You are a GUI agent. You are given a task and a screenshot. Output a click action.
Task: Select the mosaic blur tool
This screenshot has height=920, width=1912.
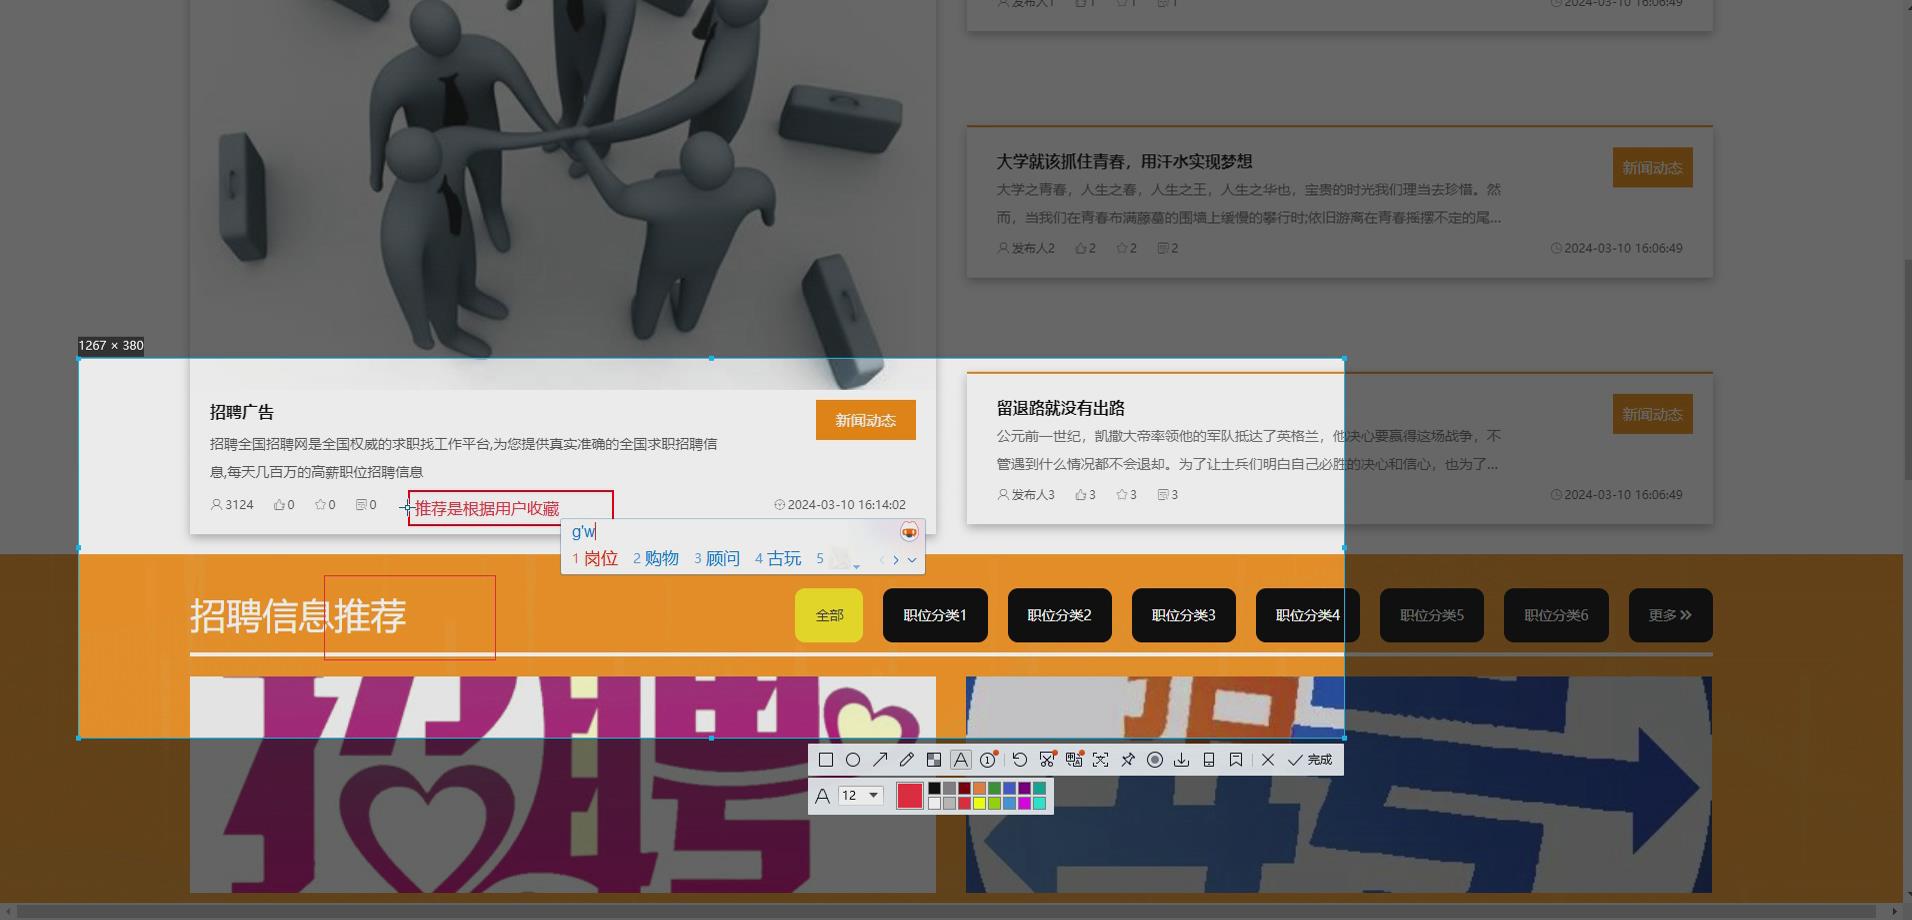pos(934,760)
